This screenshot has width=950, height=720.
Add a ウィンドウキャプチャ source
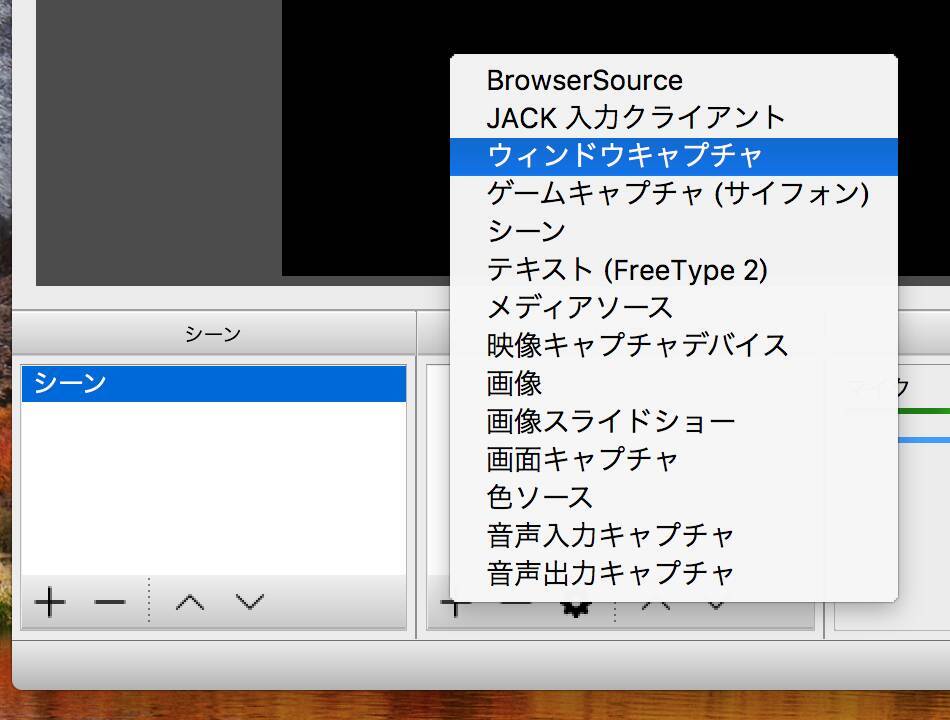(625, 156)
